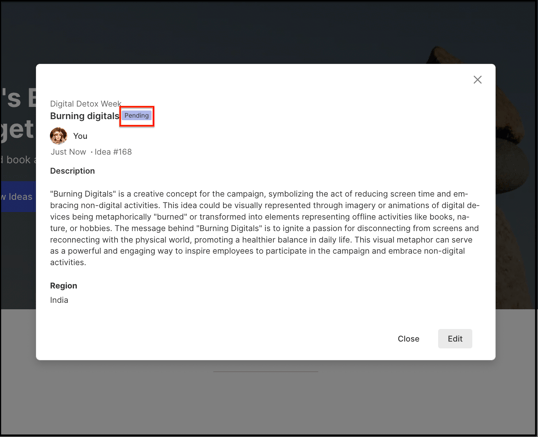Click the Burning digitals idea title

point(84,116)
